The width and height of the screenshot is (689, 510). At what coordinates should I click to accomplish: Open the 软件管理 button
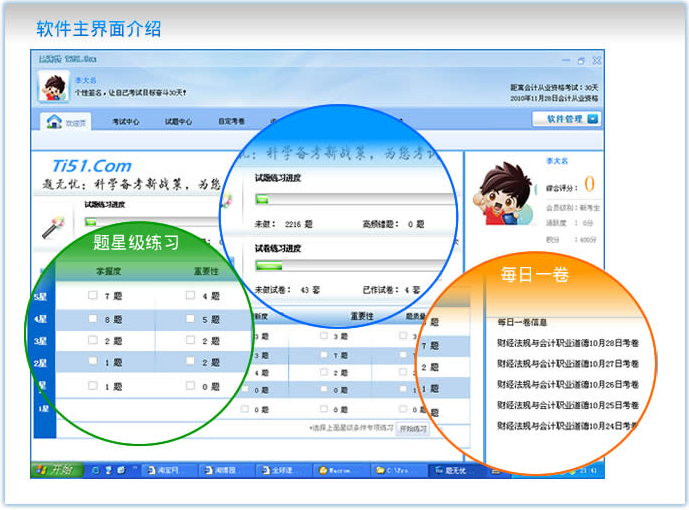click(x=566, y=119)
